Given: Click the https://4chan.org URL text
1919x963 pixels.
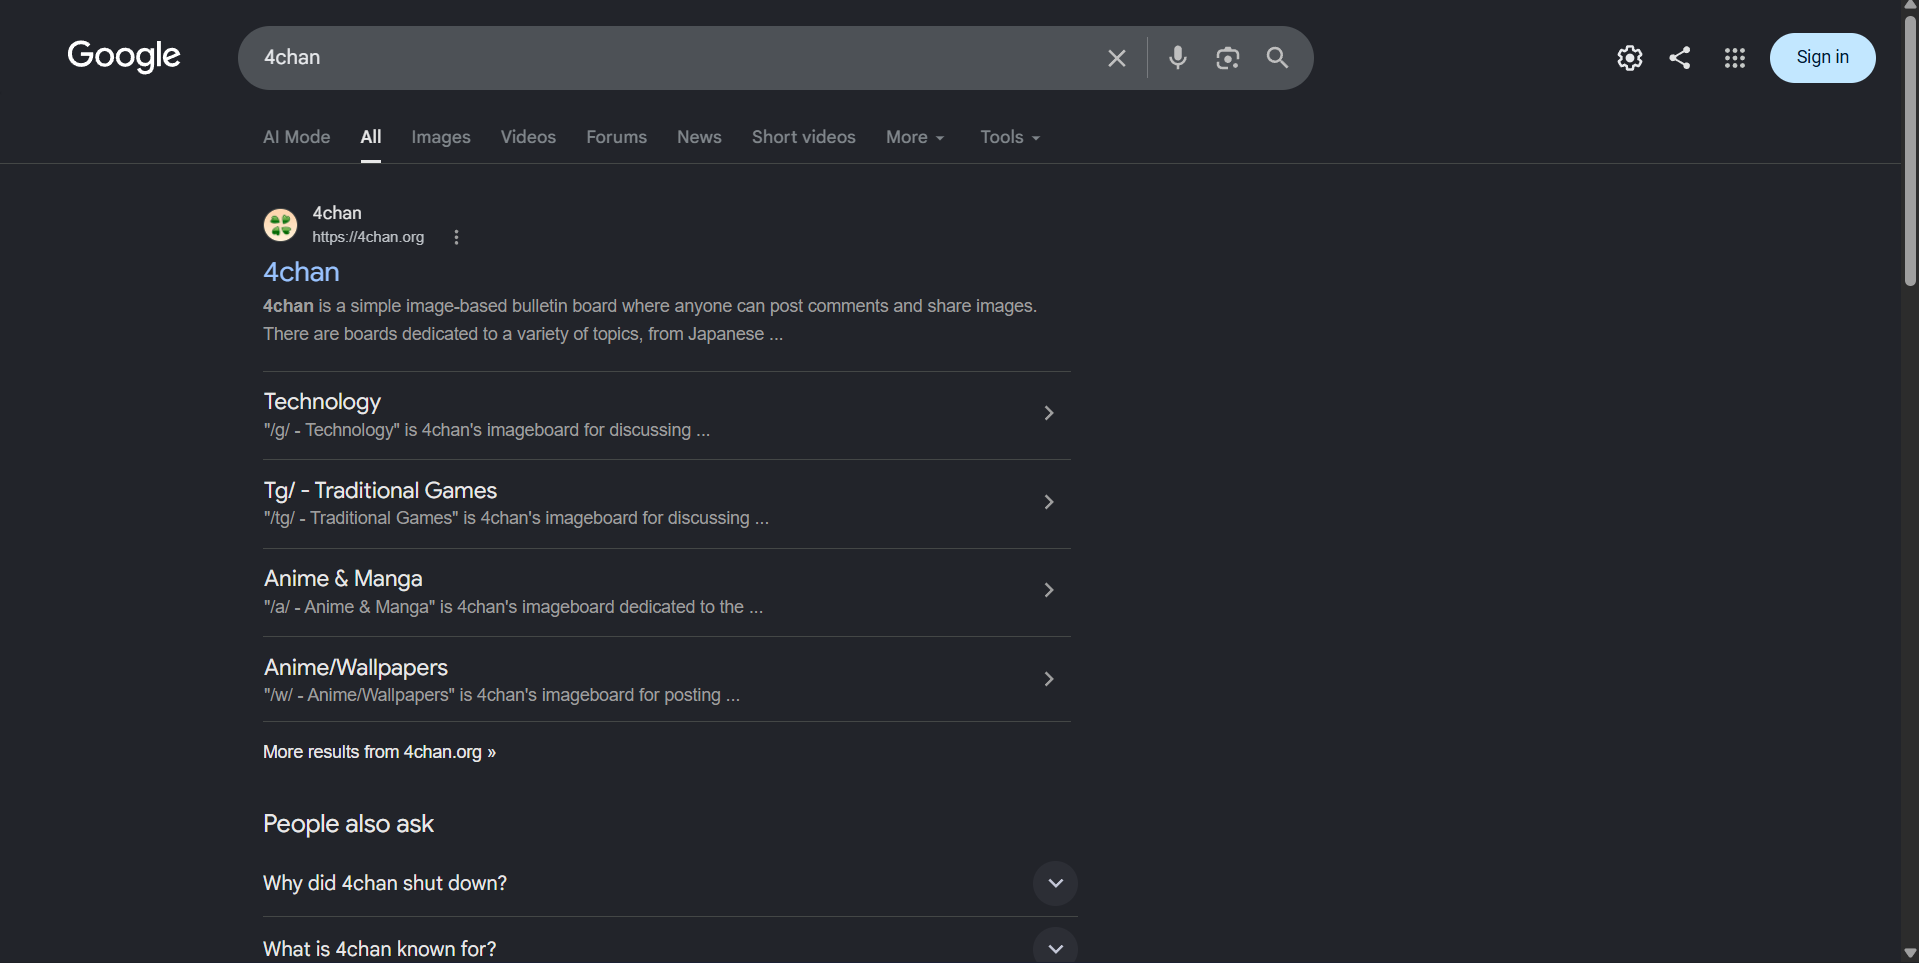Looking at the screenshot, I should coord(368,237).
